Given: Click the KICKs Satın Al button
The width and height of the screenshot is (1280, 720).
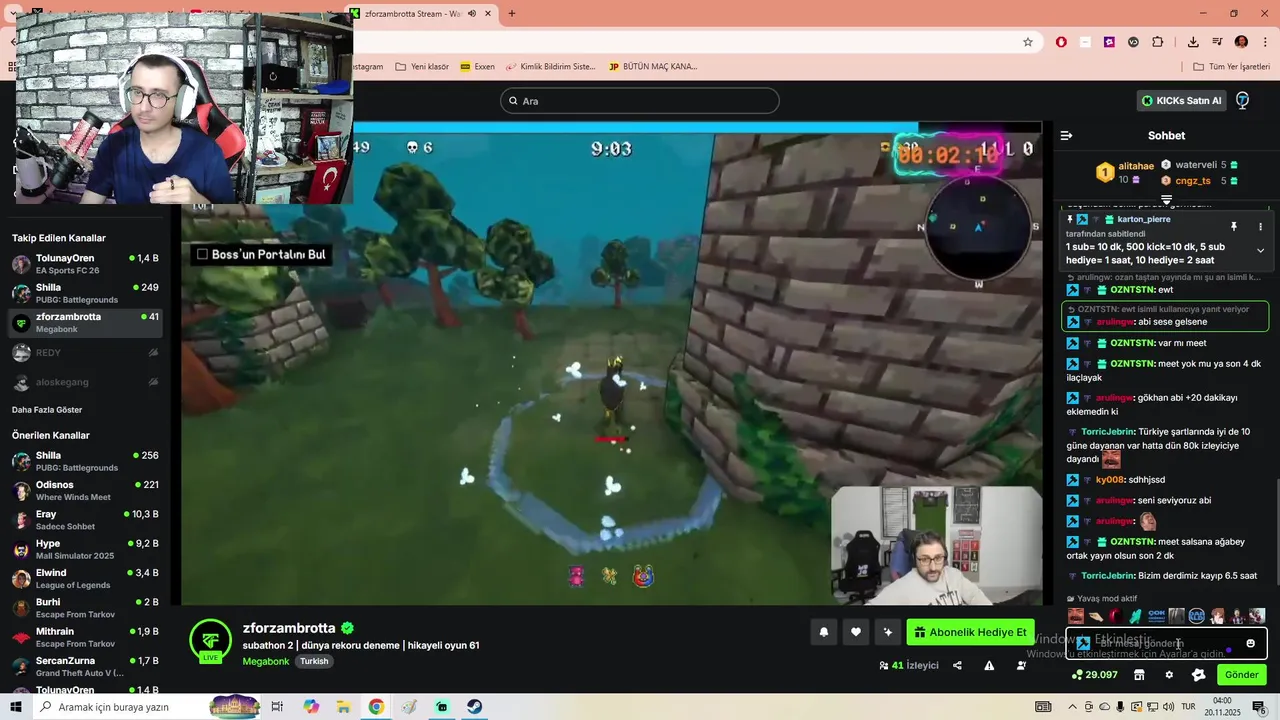Looking at the screenshot, I should click(1181, 100).
